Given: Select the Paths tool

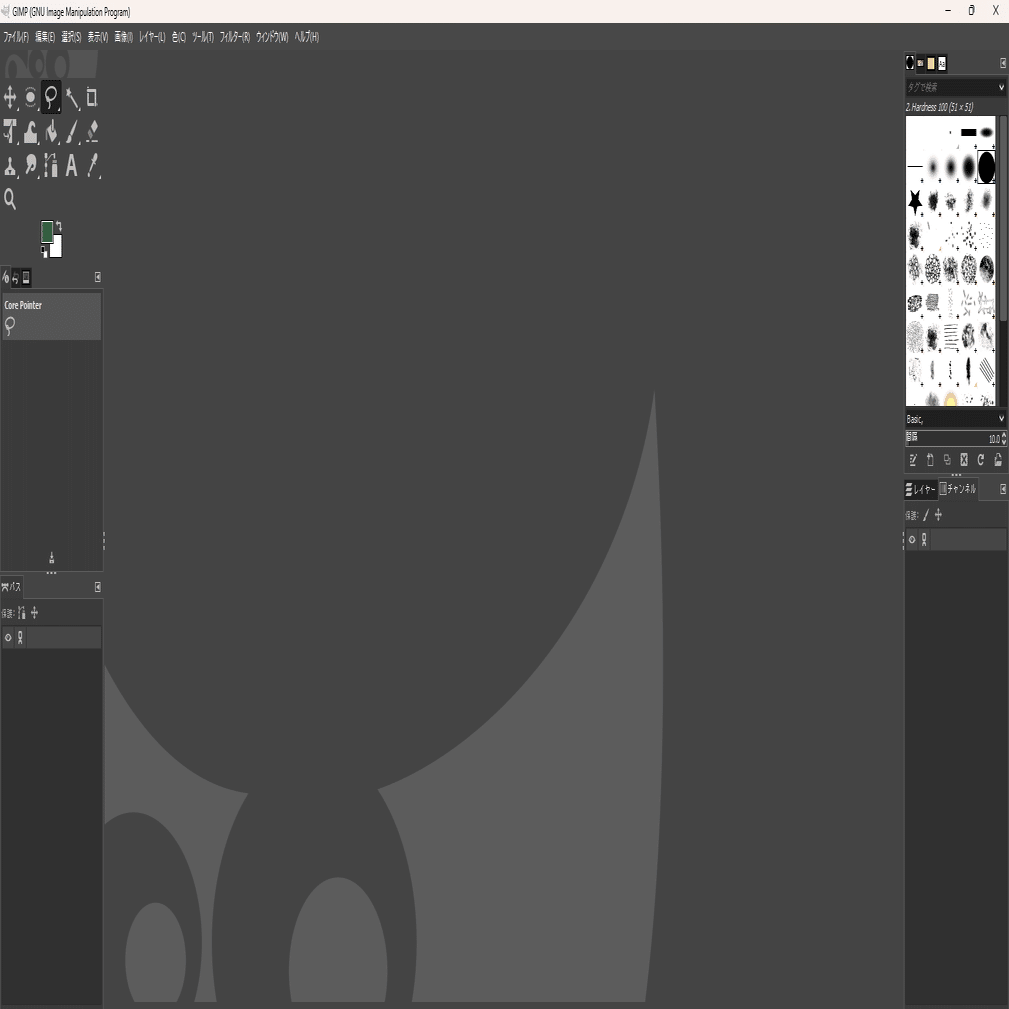Looking at the screenshot, I should pos(51,166).
